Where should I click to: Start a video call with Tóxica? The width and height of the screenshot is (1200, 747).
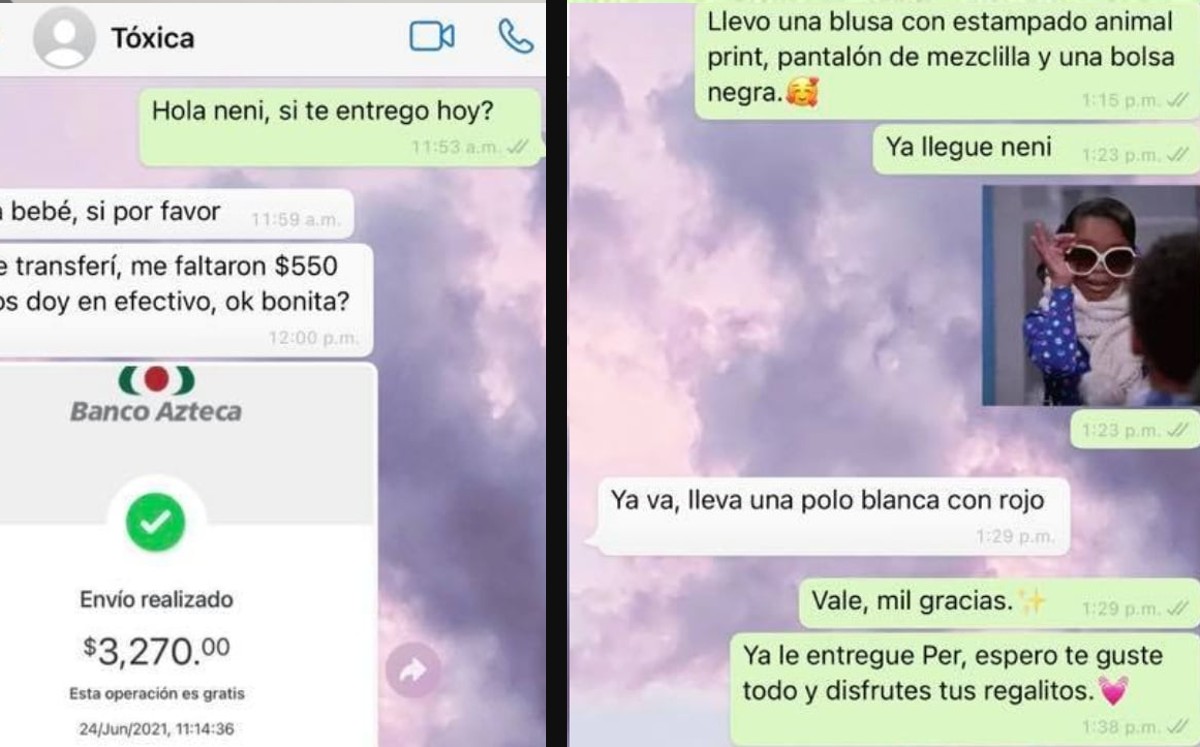tap(432, 38)
